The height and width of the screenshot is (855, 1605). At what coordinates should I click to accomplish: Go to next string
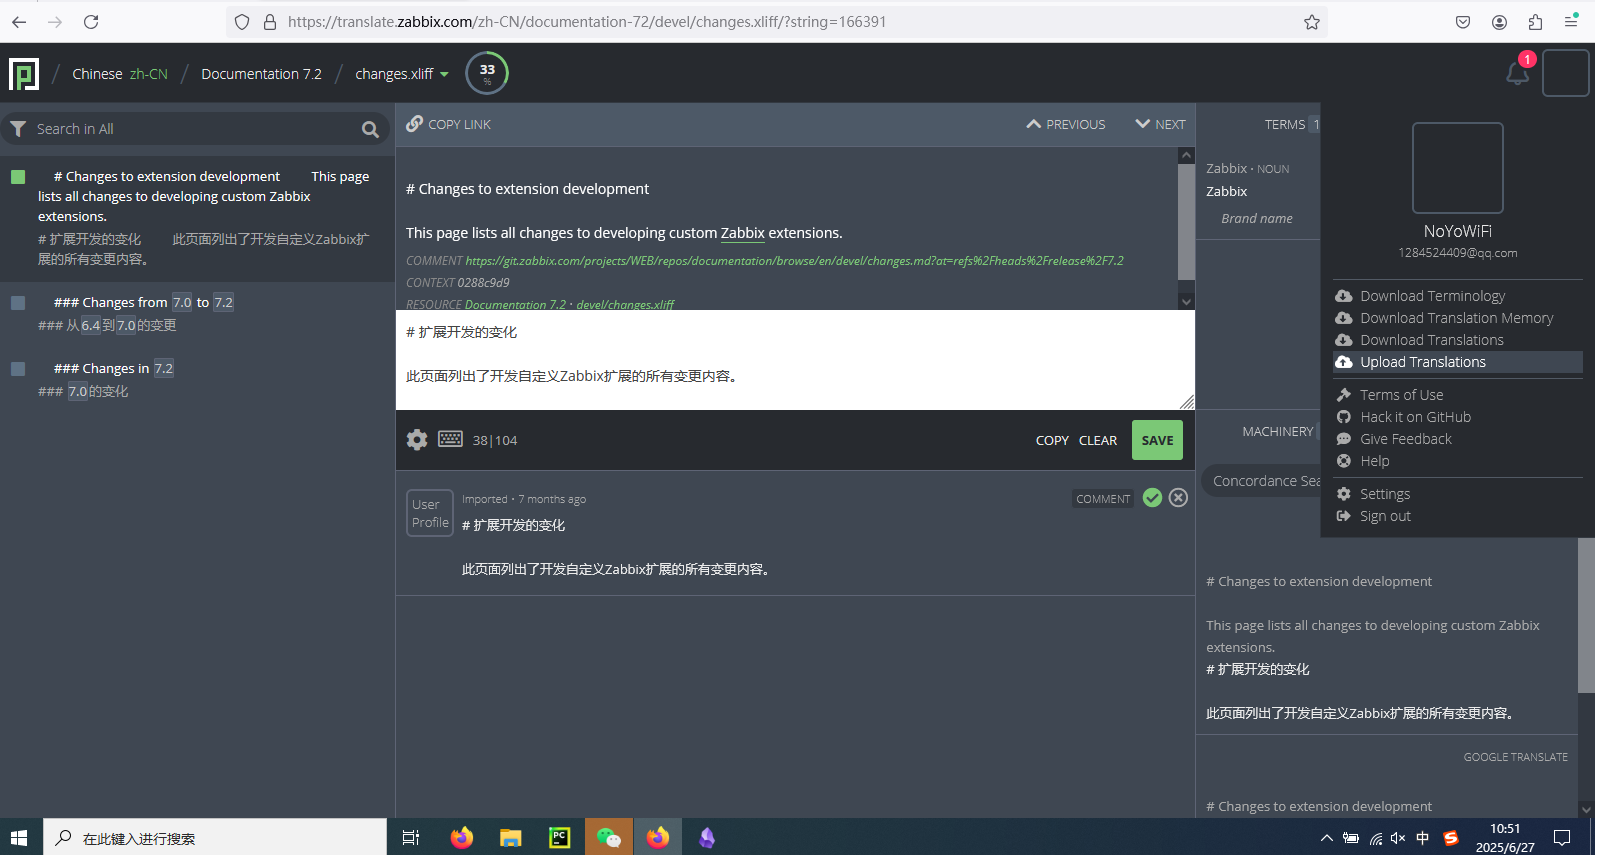pos(1160,124)
